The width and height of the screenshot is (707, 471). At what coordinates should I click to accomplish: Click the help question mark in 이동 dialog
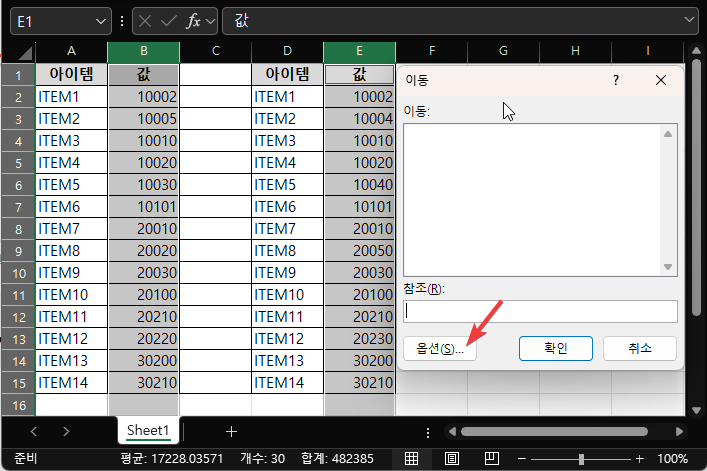tap(616, 80)
